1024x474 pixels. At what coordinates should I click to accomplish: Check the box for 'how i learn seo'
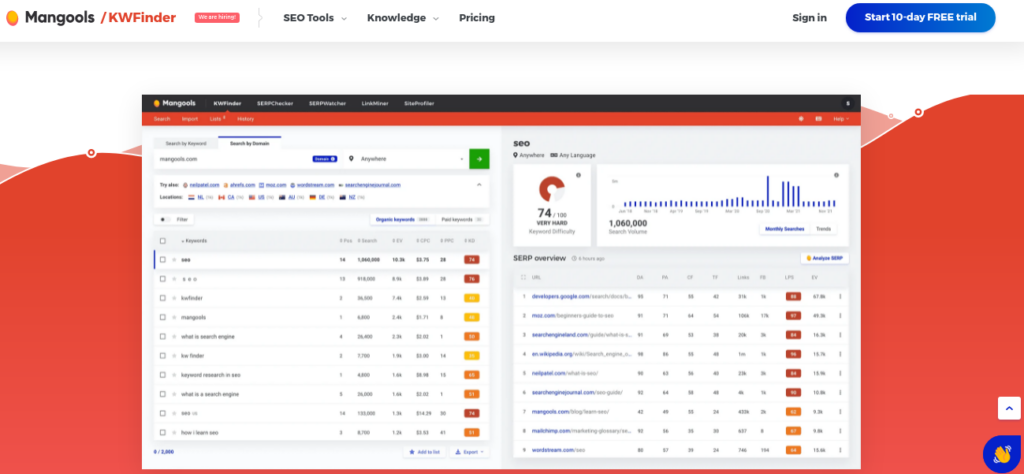pyautogui.click(x=163, y=432)
